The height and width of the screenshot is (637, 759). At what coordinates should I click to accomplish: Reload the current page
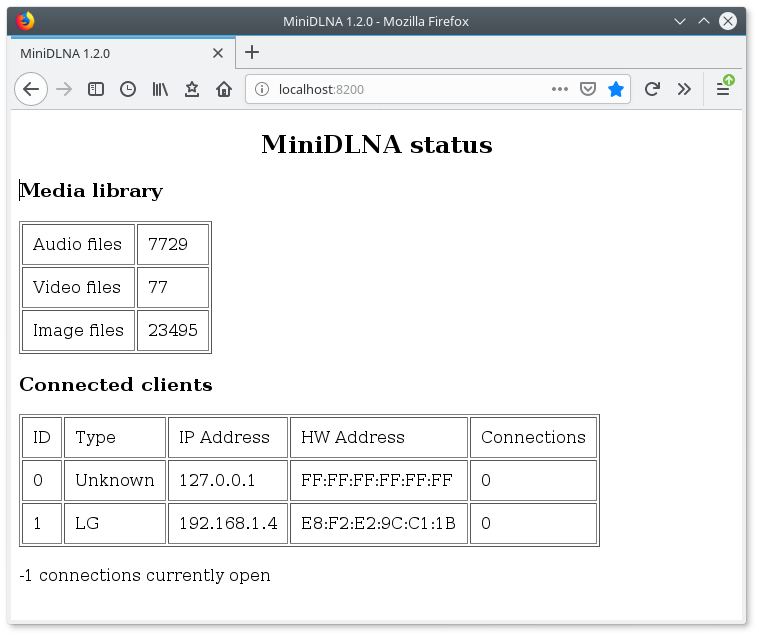click(652, 89)
